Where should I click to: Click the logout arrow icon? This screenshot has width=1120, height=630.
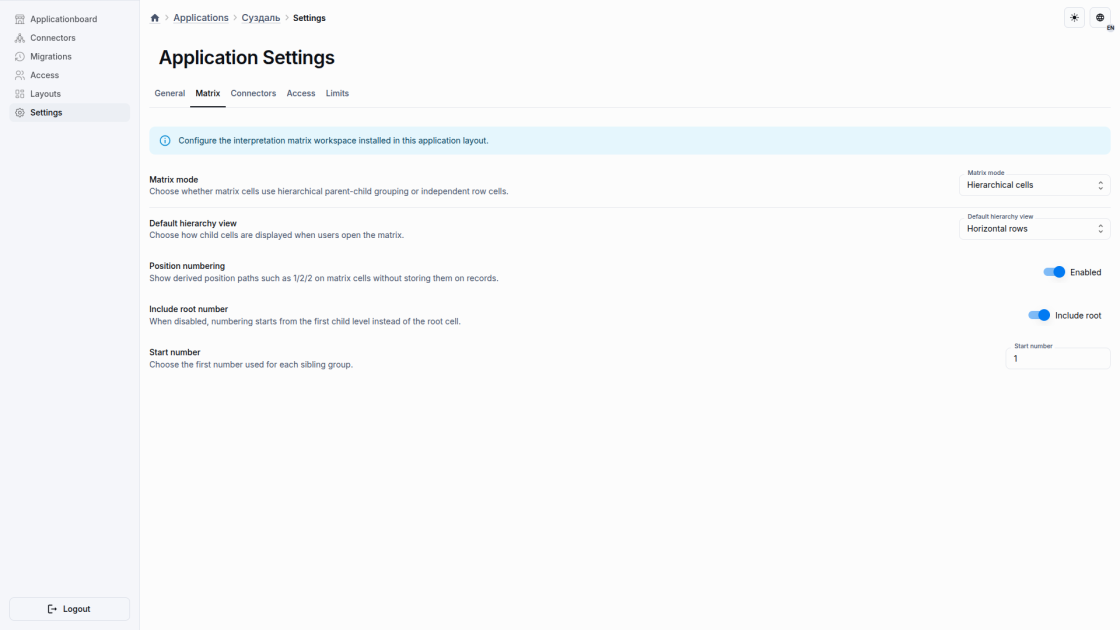52,609
